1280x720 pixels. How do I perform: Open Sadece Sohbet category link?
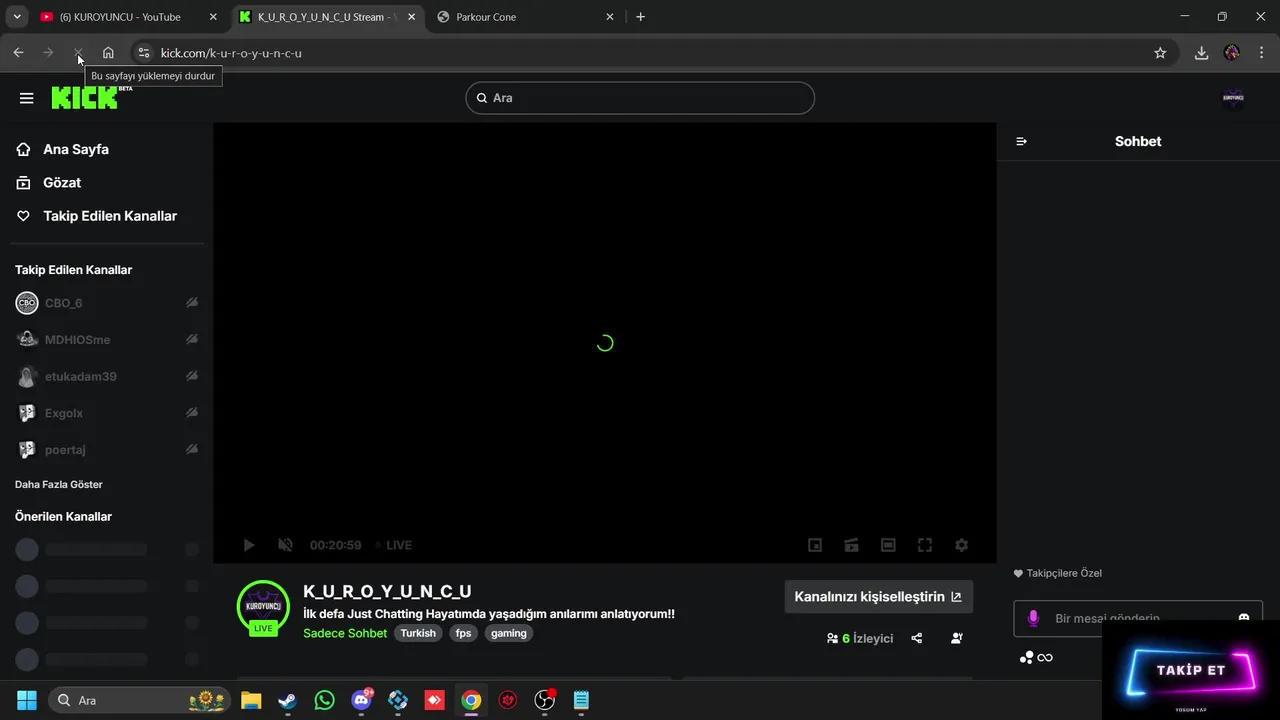point(345,633)
